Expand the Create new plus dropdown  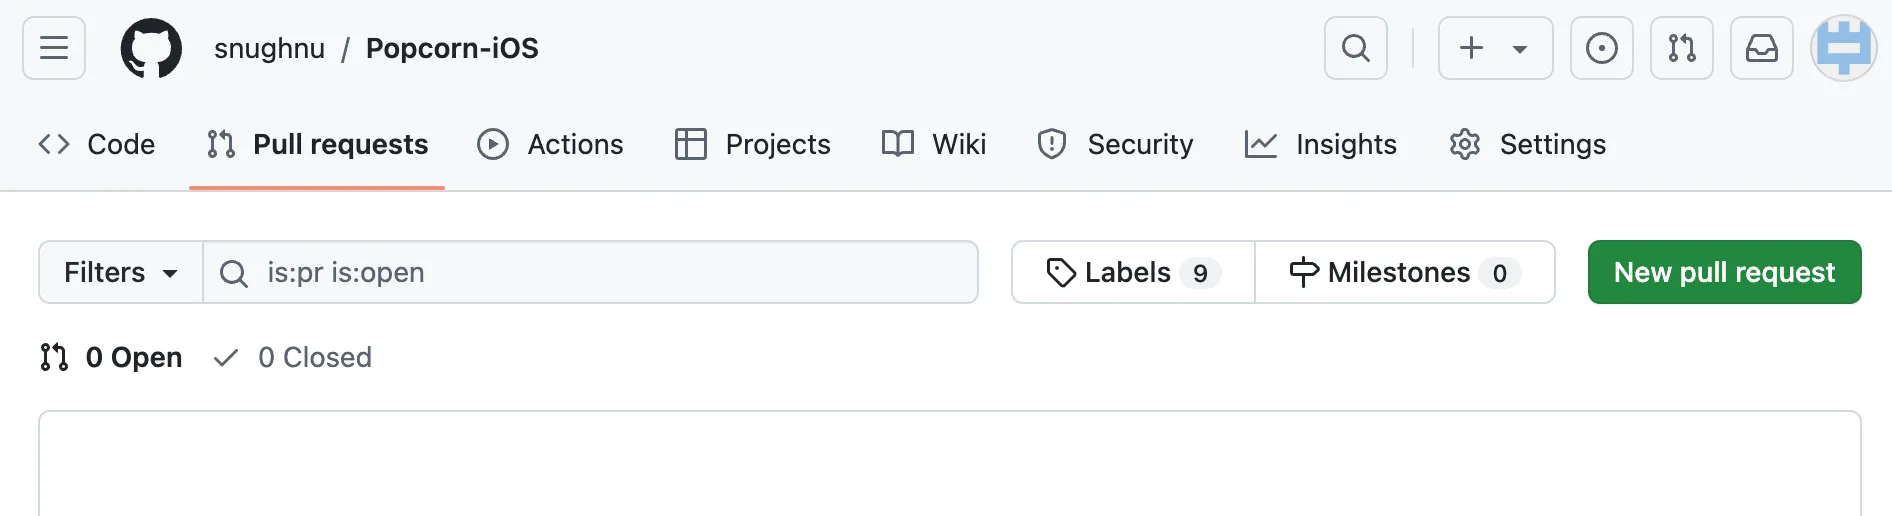tap(1495, 48)
